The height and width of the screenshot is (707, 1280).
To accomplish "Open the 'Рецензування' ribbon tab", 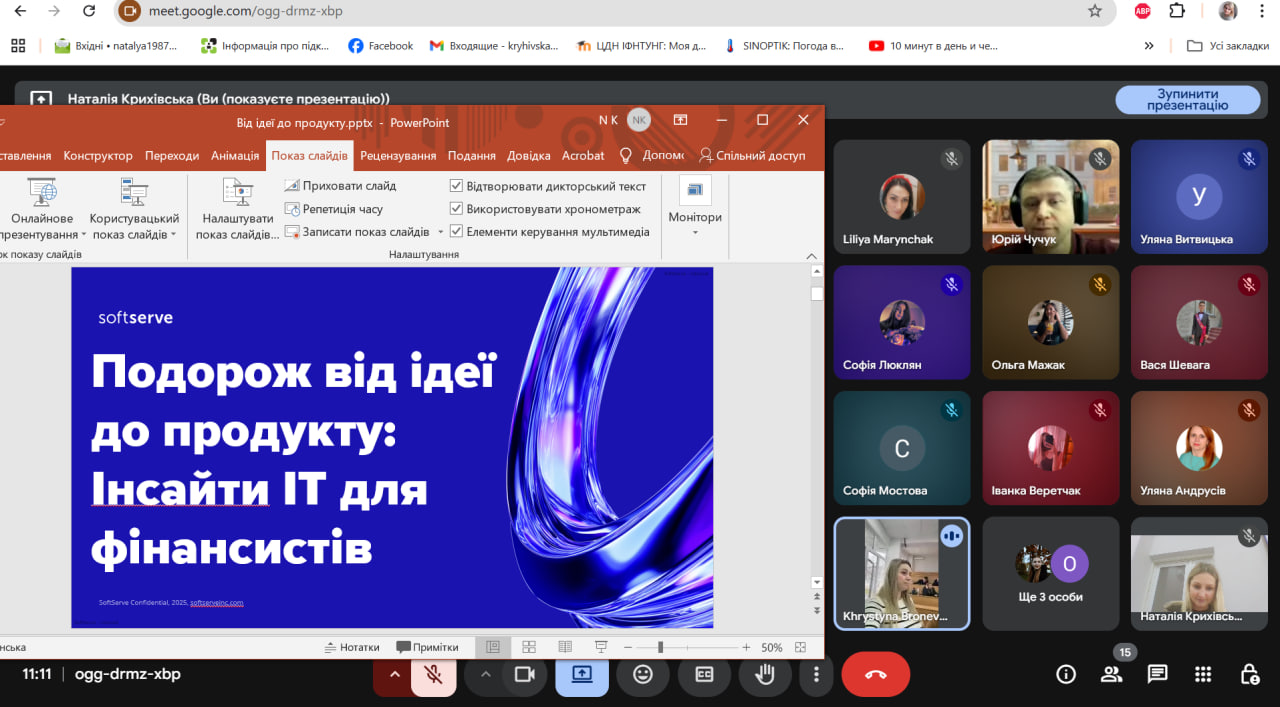I will point(398,156).
